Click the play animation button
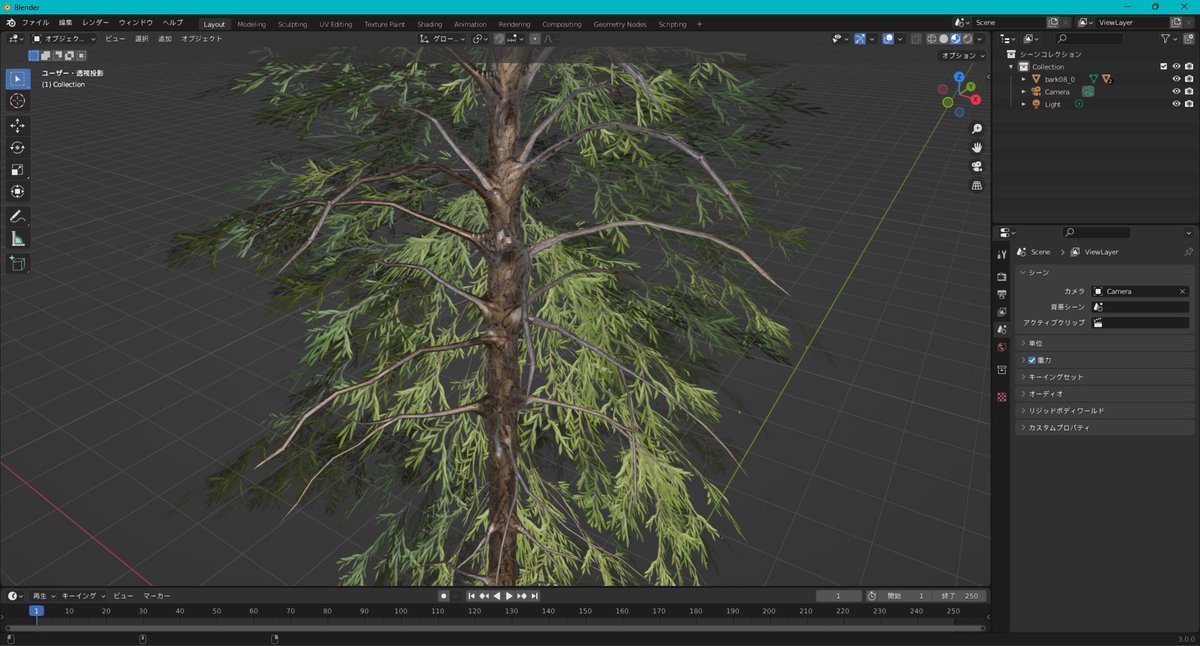This screenshot has width=1200, height=646. click(x=509, y=596)
